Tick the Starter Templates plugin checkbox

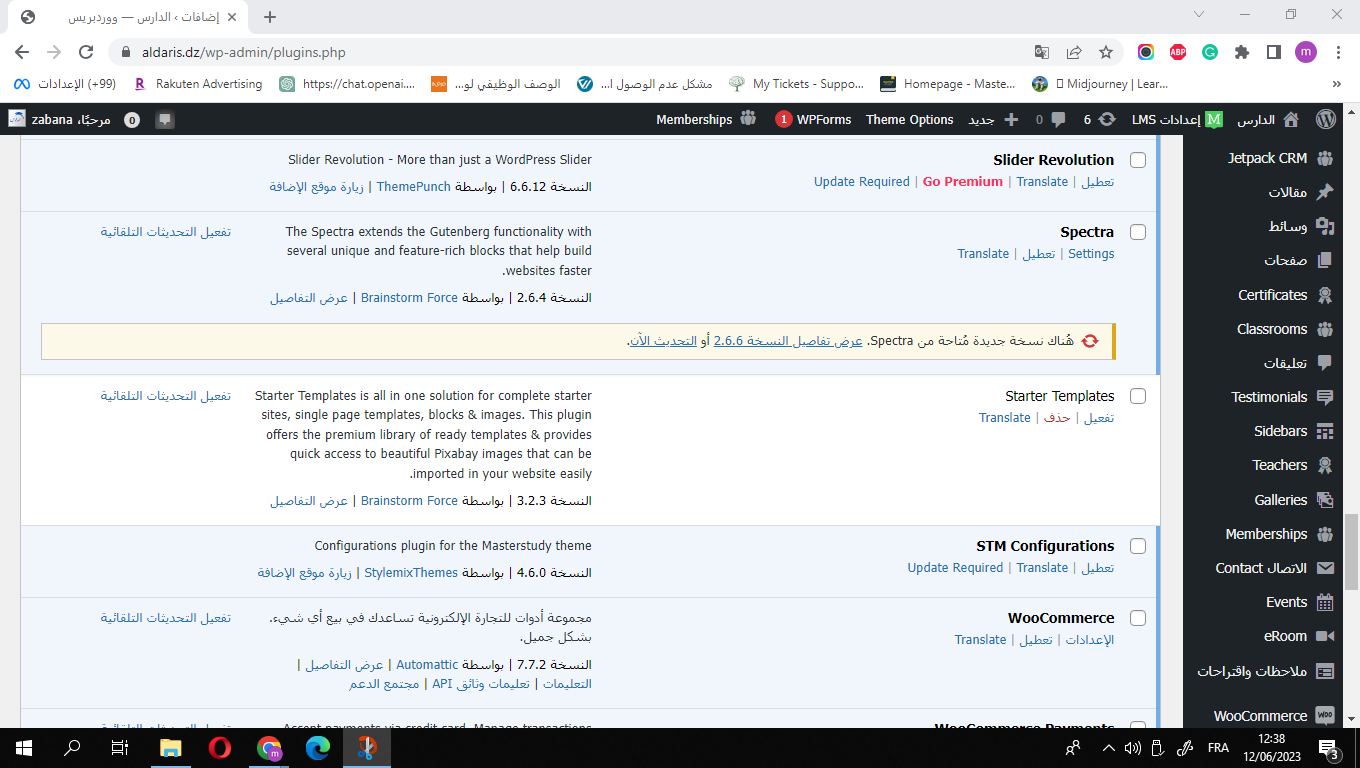click(1138, 396)
